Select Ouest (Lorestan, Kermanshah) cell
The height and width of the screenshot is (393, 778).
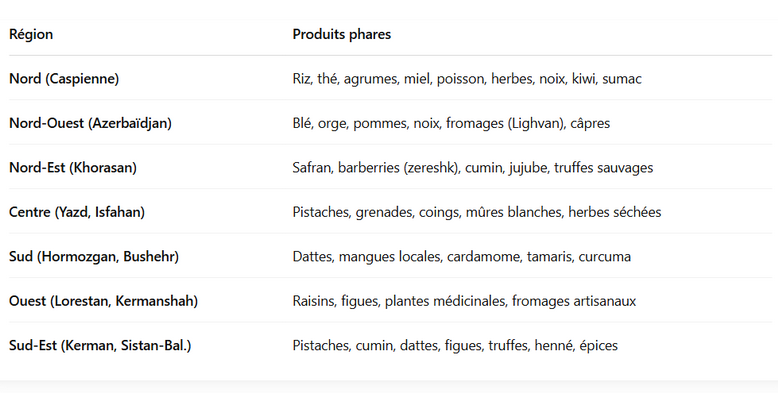click(103, 301)
